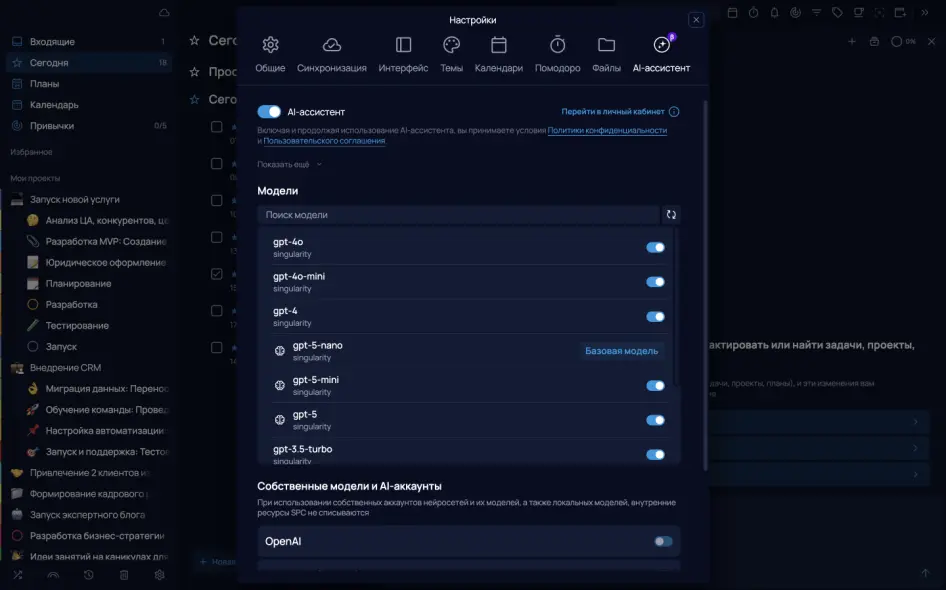This screenshot has height=590, width=946.
Task: Click the shuffle icon in bottom sidebar
Action: pos(17,575)
